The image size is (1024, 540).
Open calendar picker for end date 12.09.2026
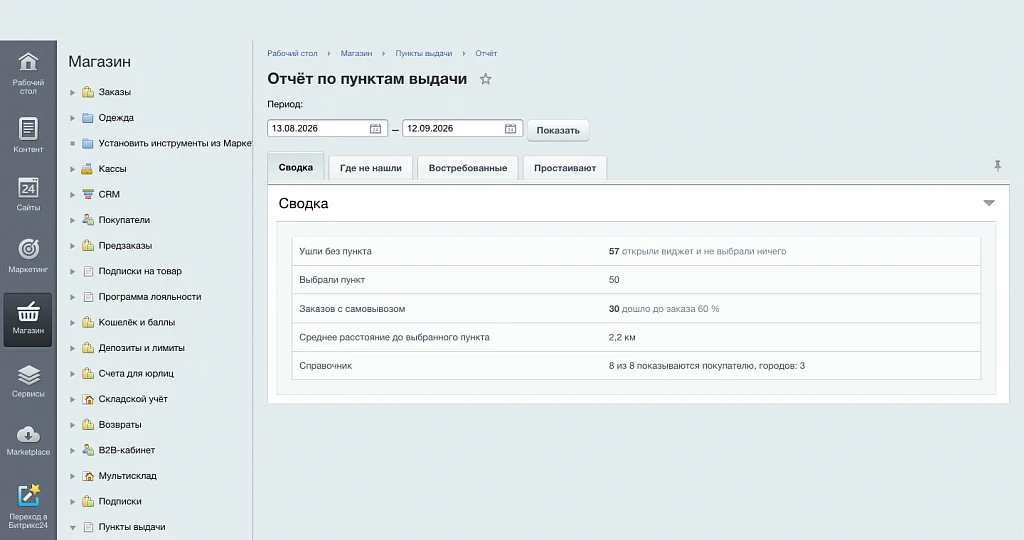tap(511, 129)
